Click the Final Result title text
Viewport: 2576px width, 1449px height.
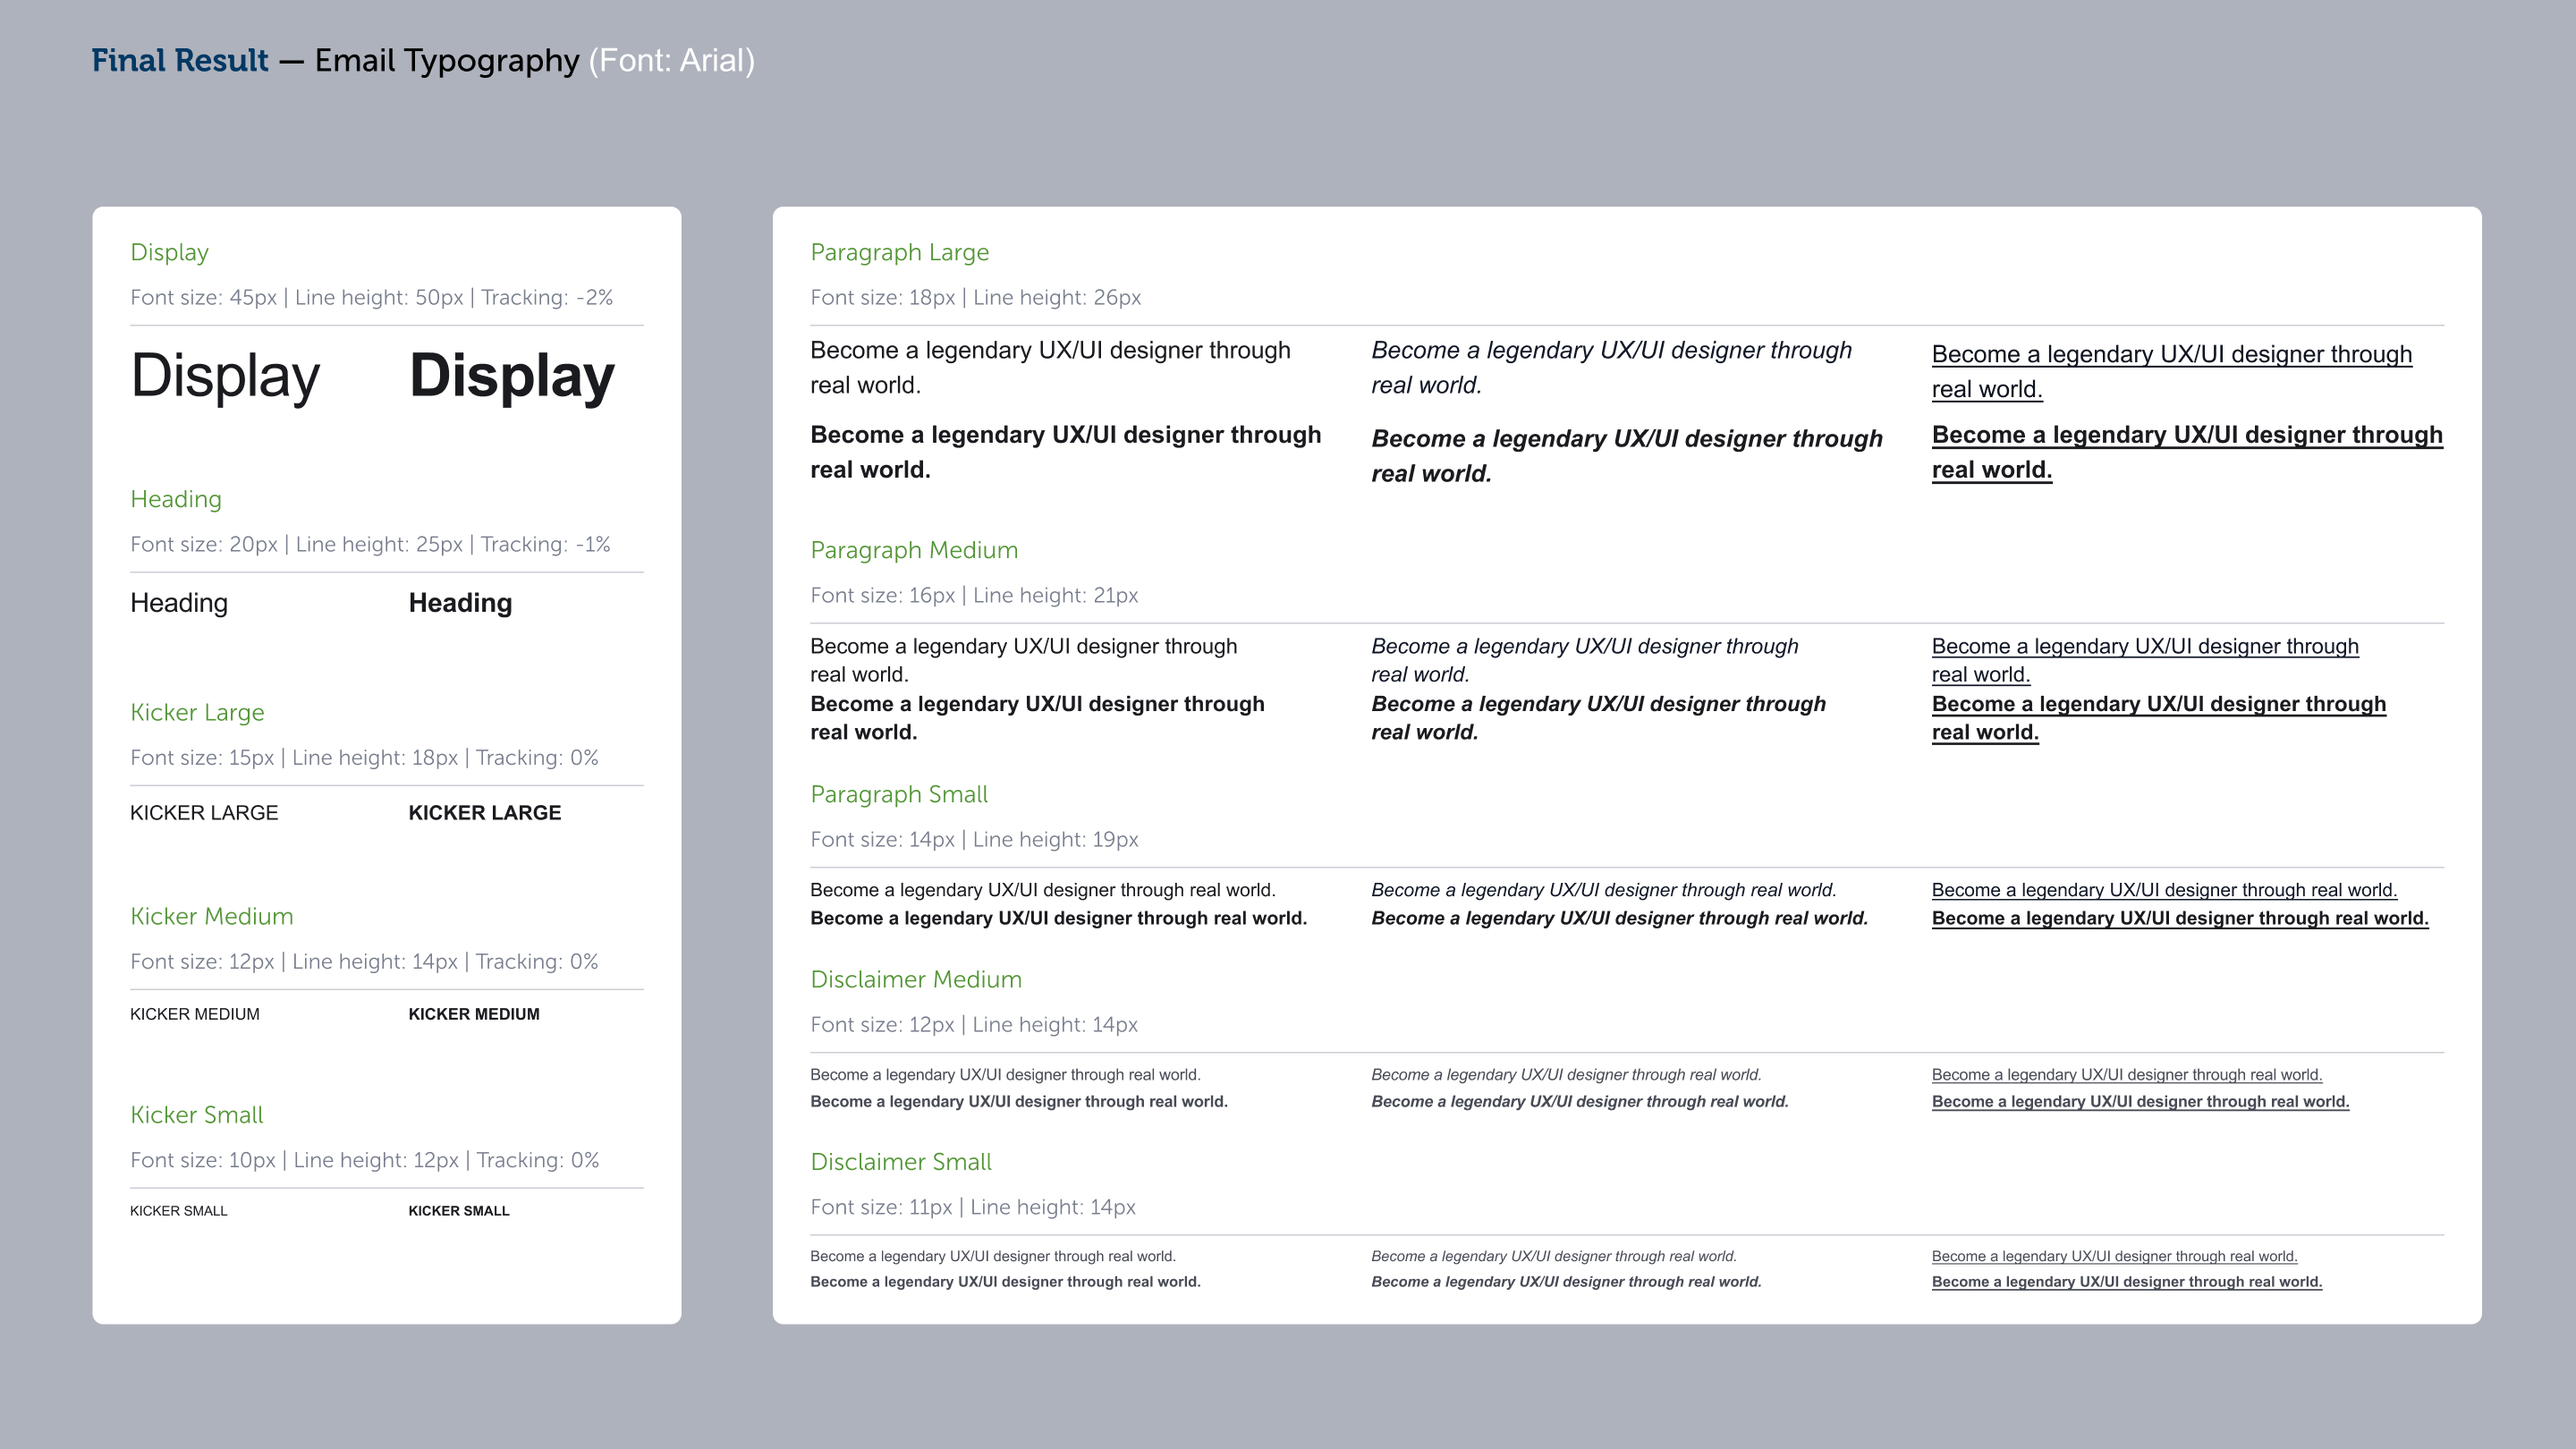pos(180,61)
